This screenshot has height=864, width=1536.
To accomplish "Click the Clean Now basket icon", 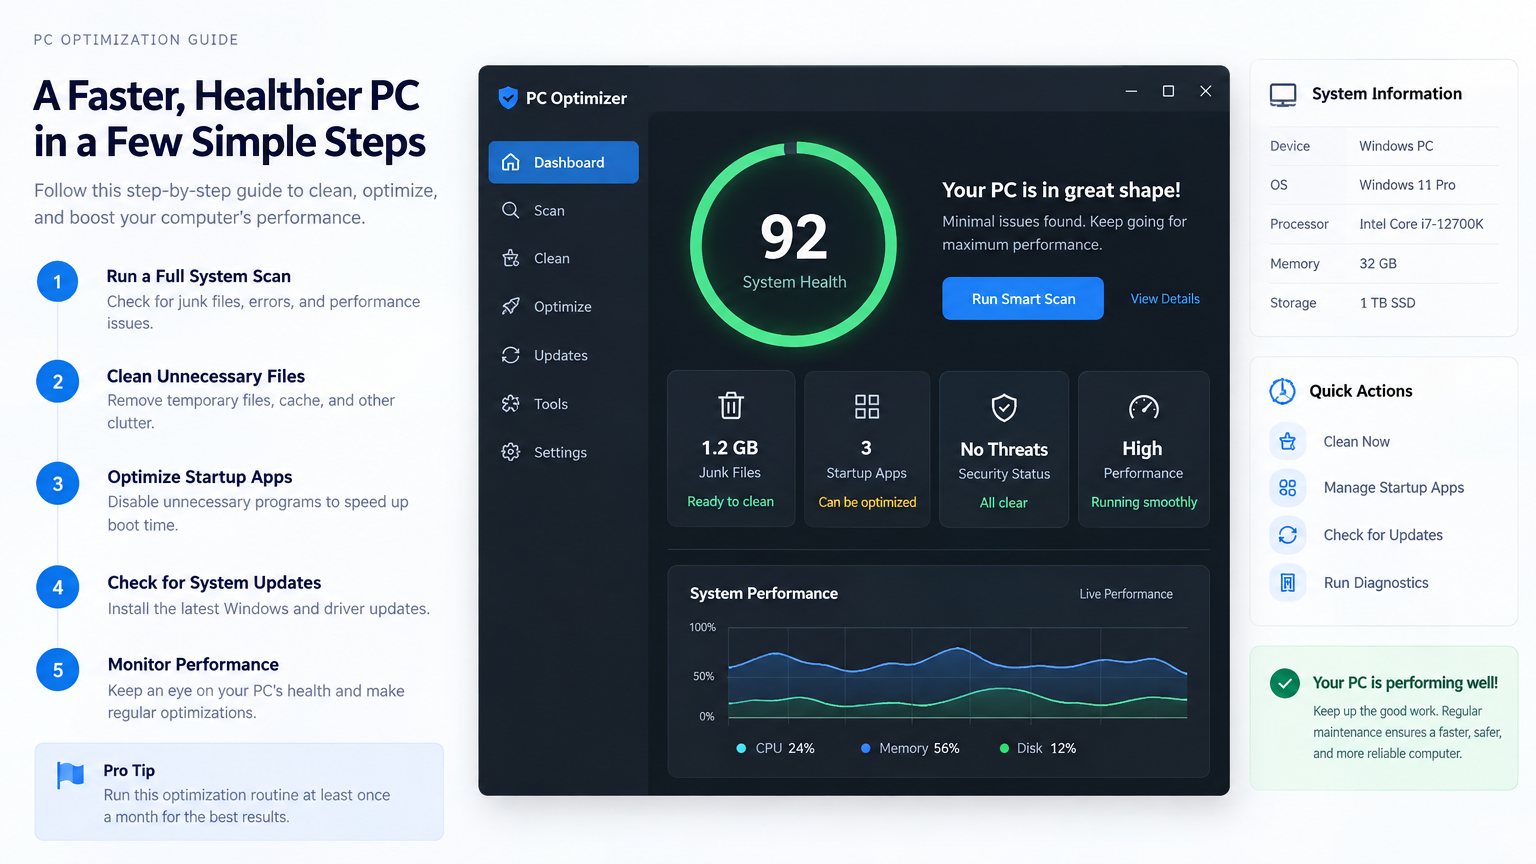I will point(1288,441).
